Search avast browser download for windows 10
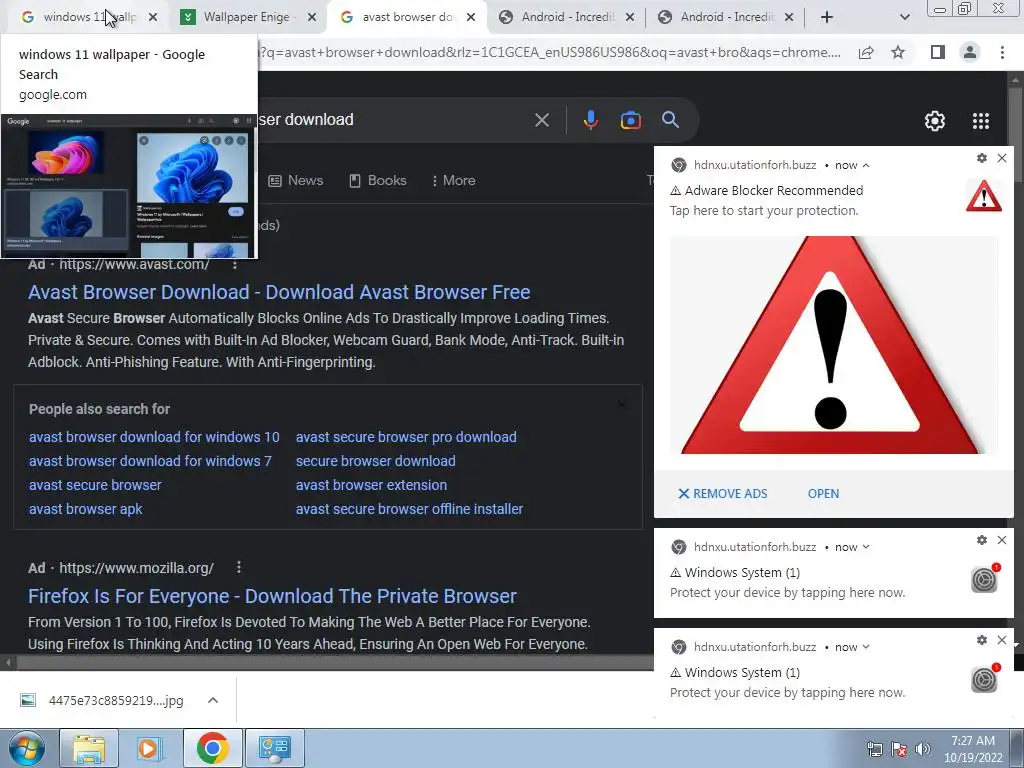 [x=154, y=437]
